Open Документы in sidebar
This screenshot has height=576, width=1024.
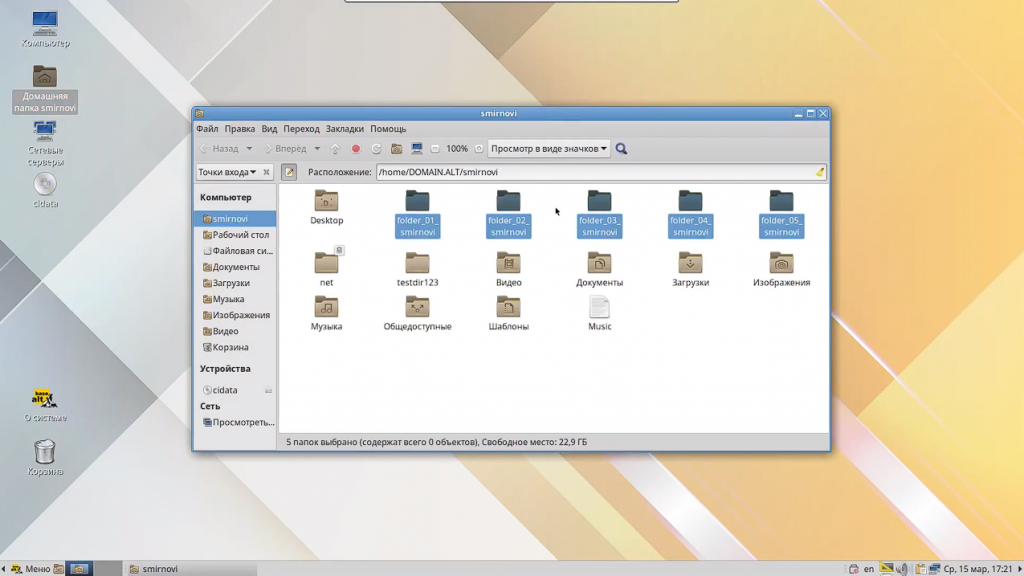pyautogui.click(x=235, y=266)
